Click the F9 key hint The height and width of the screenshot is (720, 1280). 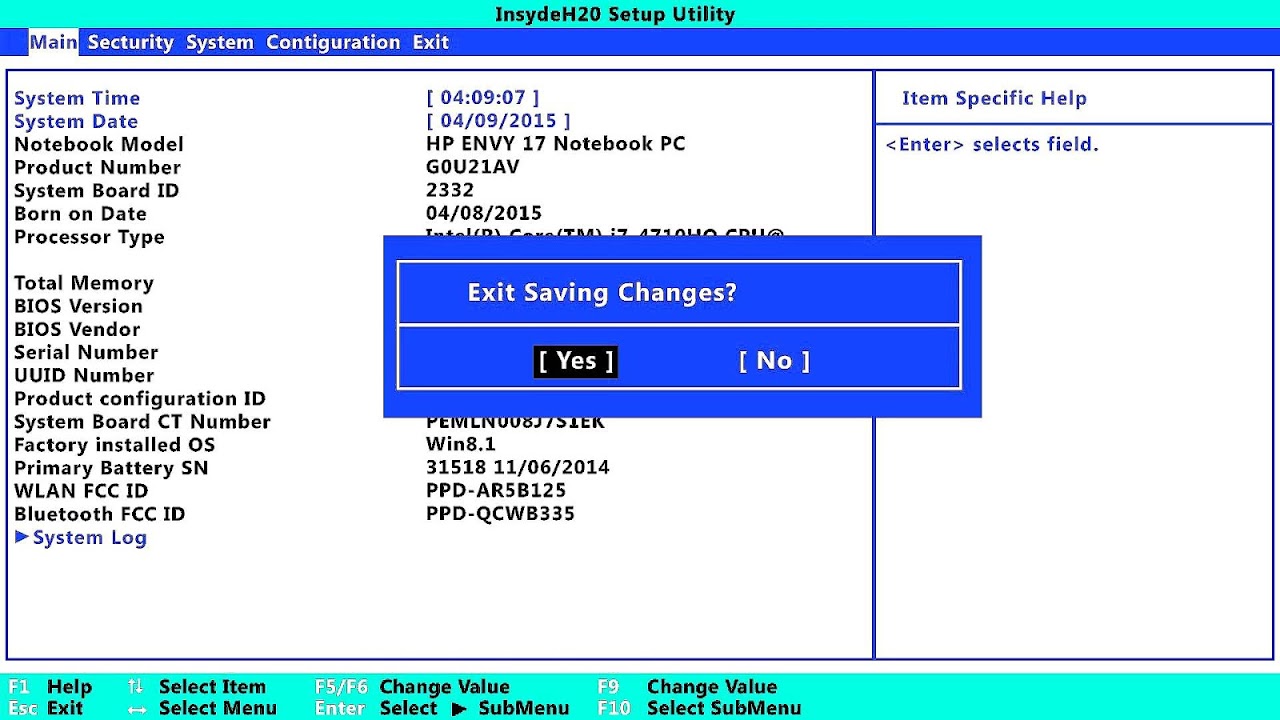coord(608,687)
